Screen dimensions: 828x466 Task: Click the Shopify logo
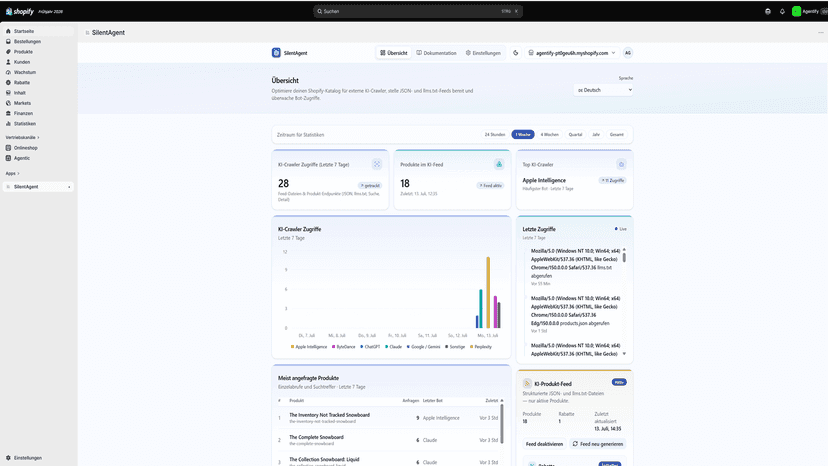point(20,11)
